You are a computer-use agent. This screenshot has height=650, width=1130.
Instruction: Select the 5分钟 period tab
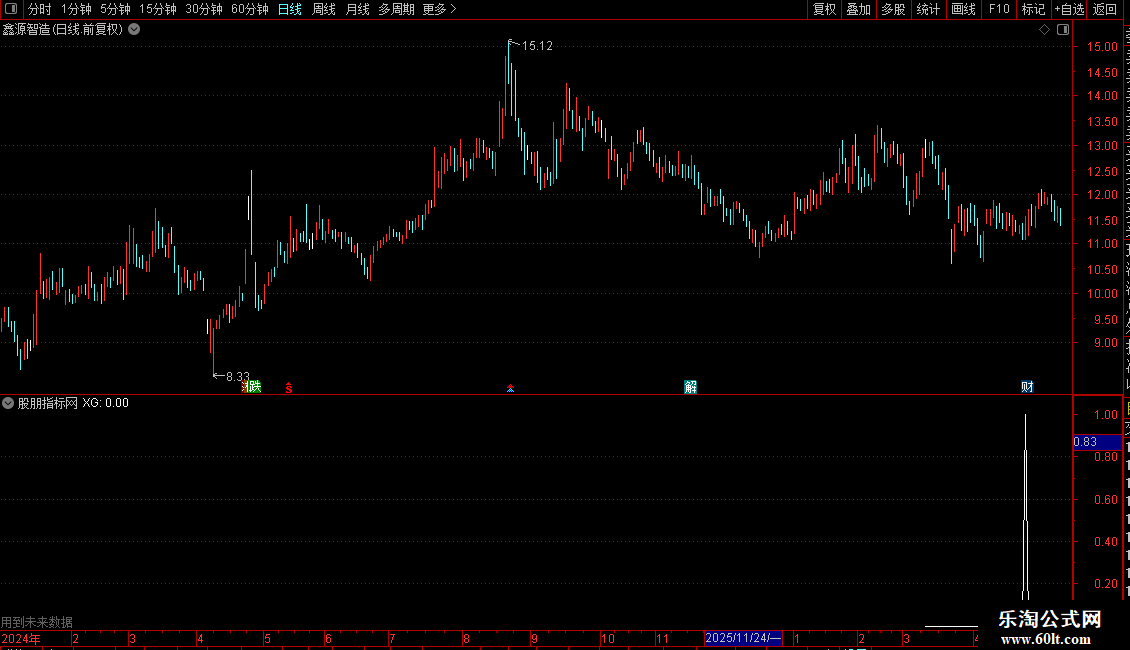pos(115,9)
